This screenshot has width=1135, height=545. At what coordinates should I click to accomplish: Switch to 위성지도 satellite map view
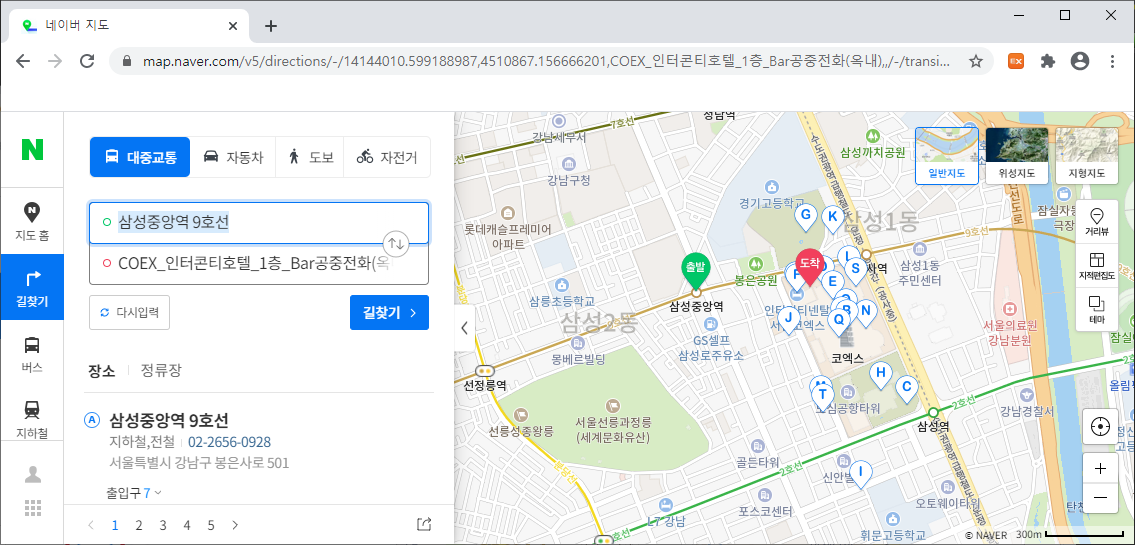tap(1017, 156)
